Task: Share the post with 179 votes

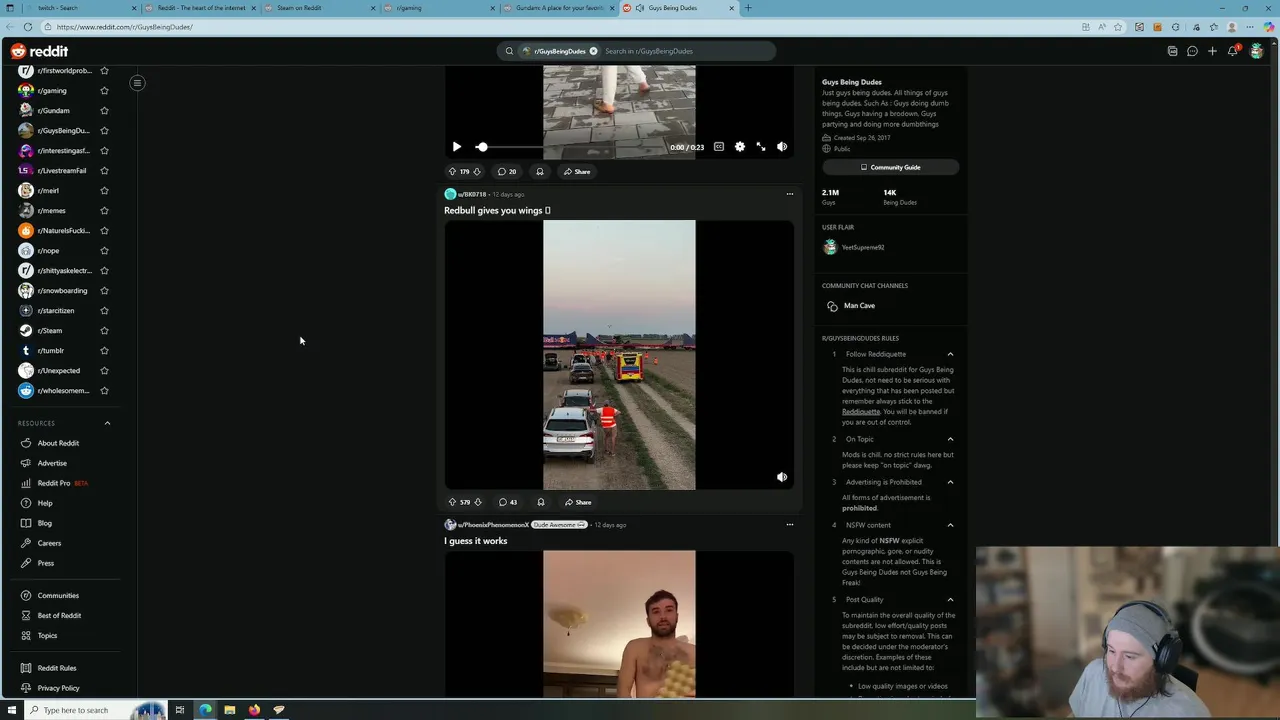Action: click(577, 172)
